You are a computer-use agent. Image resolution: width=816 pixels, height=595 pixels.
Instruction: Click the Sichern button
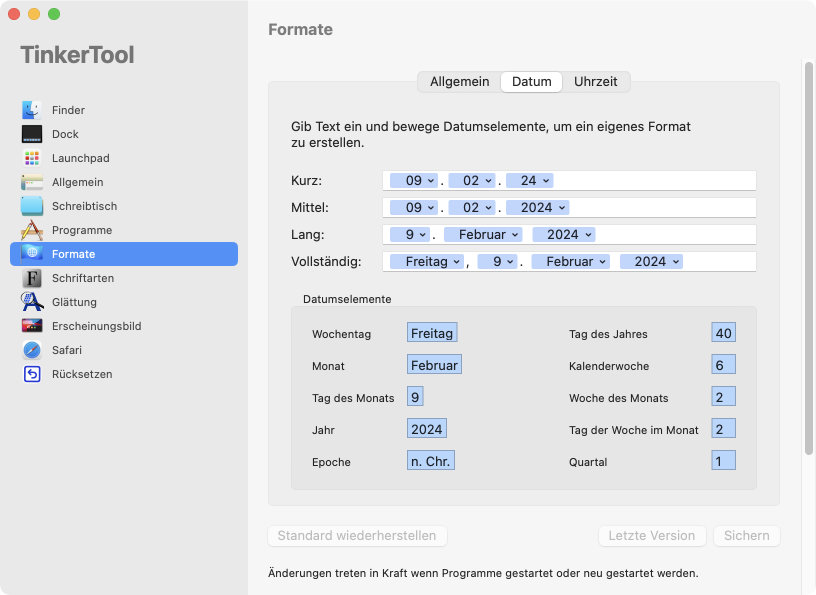746,536
